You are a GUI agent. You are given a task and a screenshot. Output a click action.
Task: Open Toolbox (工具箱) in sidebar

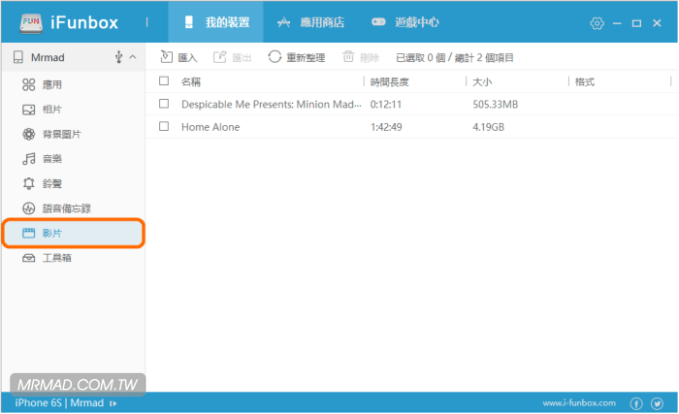click(x=73, y=258)
